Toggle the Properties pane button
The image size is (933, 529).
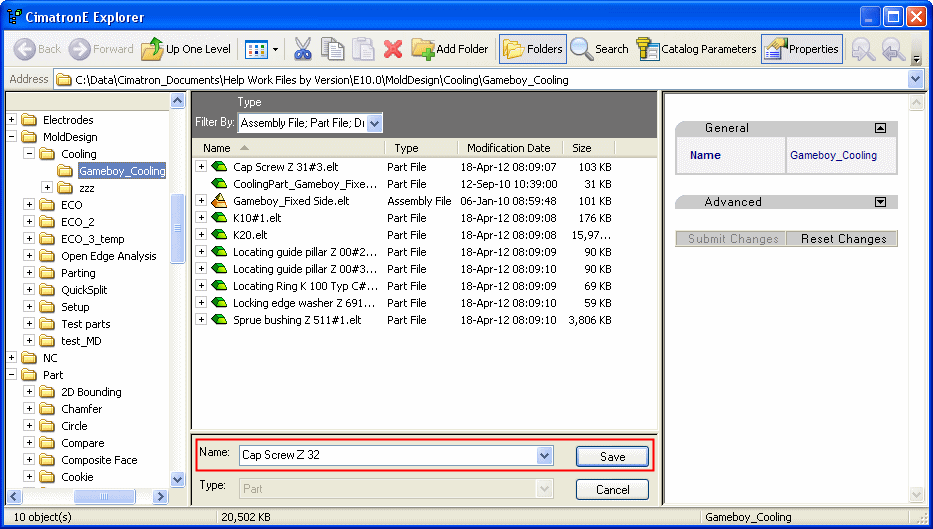[x=801, y=49]
